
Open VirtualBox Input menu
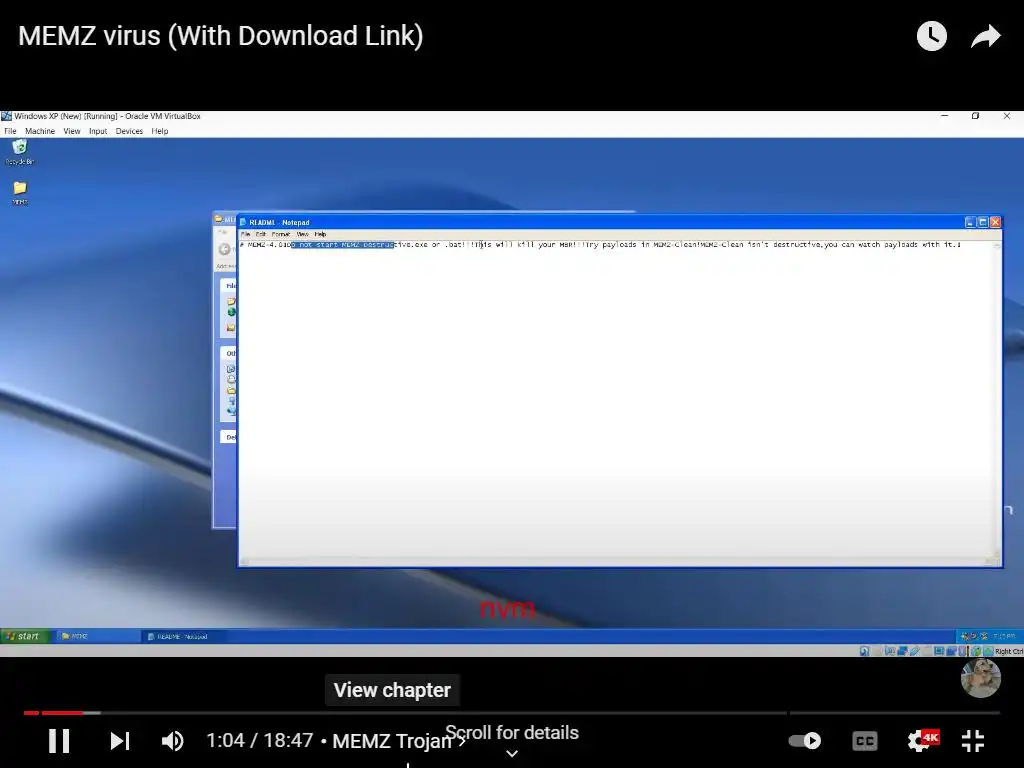coord(98,131)
